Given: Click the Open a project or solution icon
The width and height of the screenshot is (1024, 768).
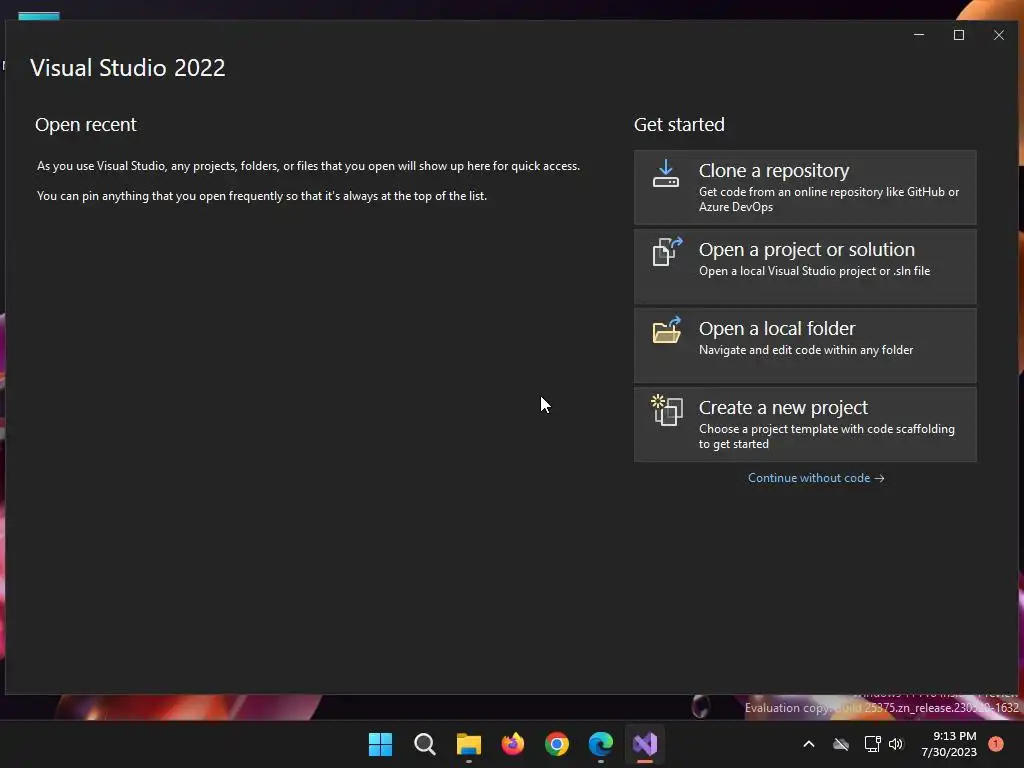Looking at the screenshot, I should tap(667, 251).
